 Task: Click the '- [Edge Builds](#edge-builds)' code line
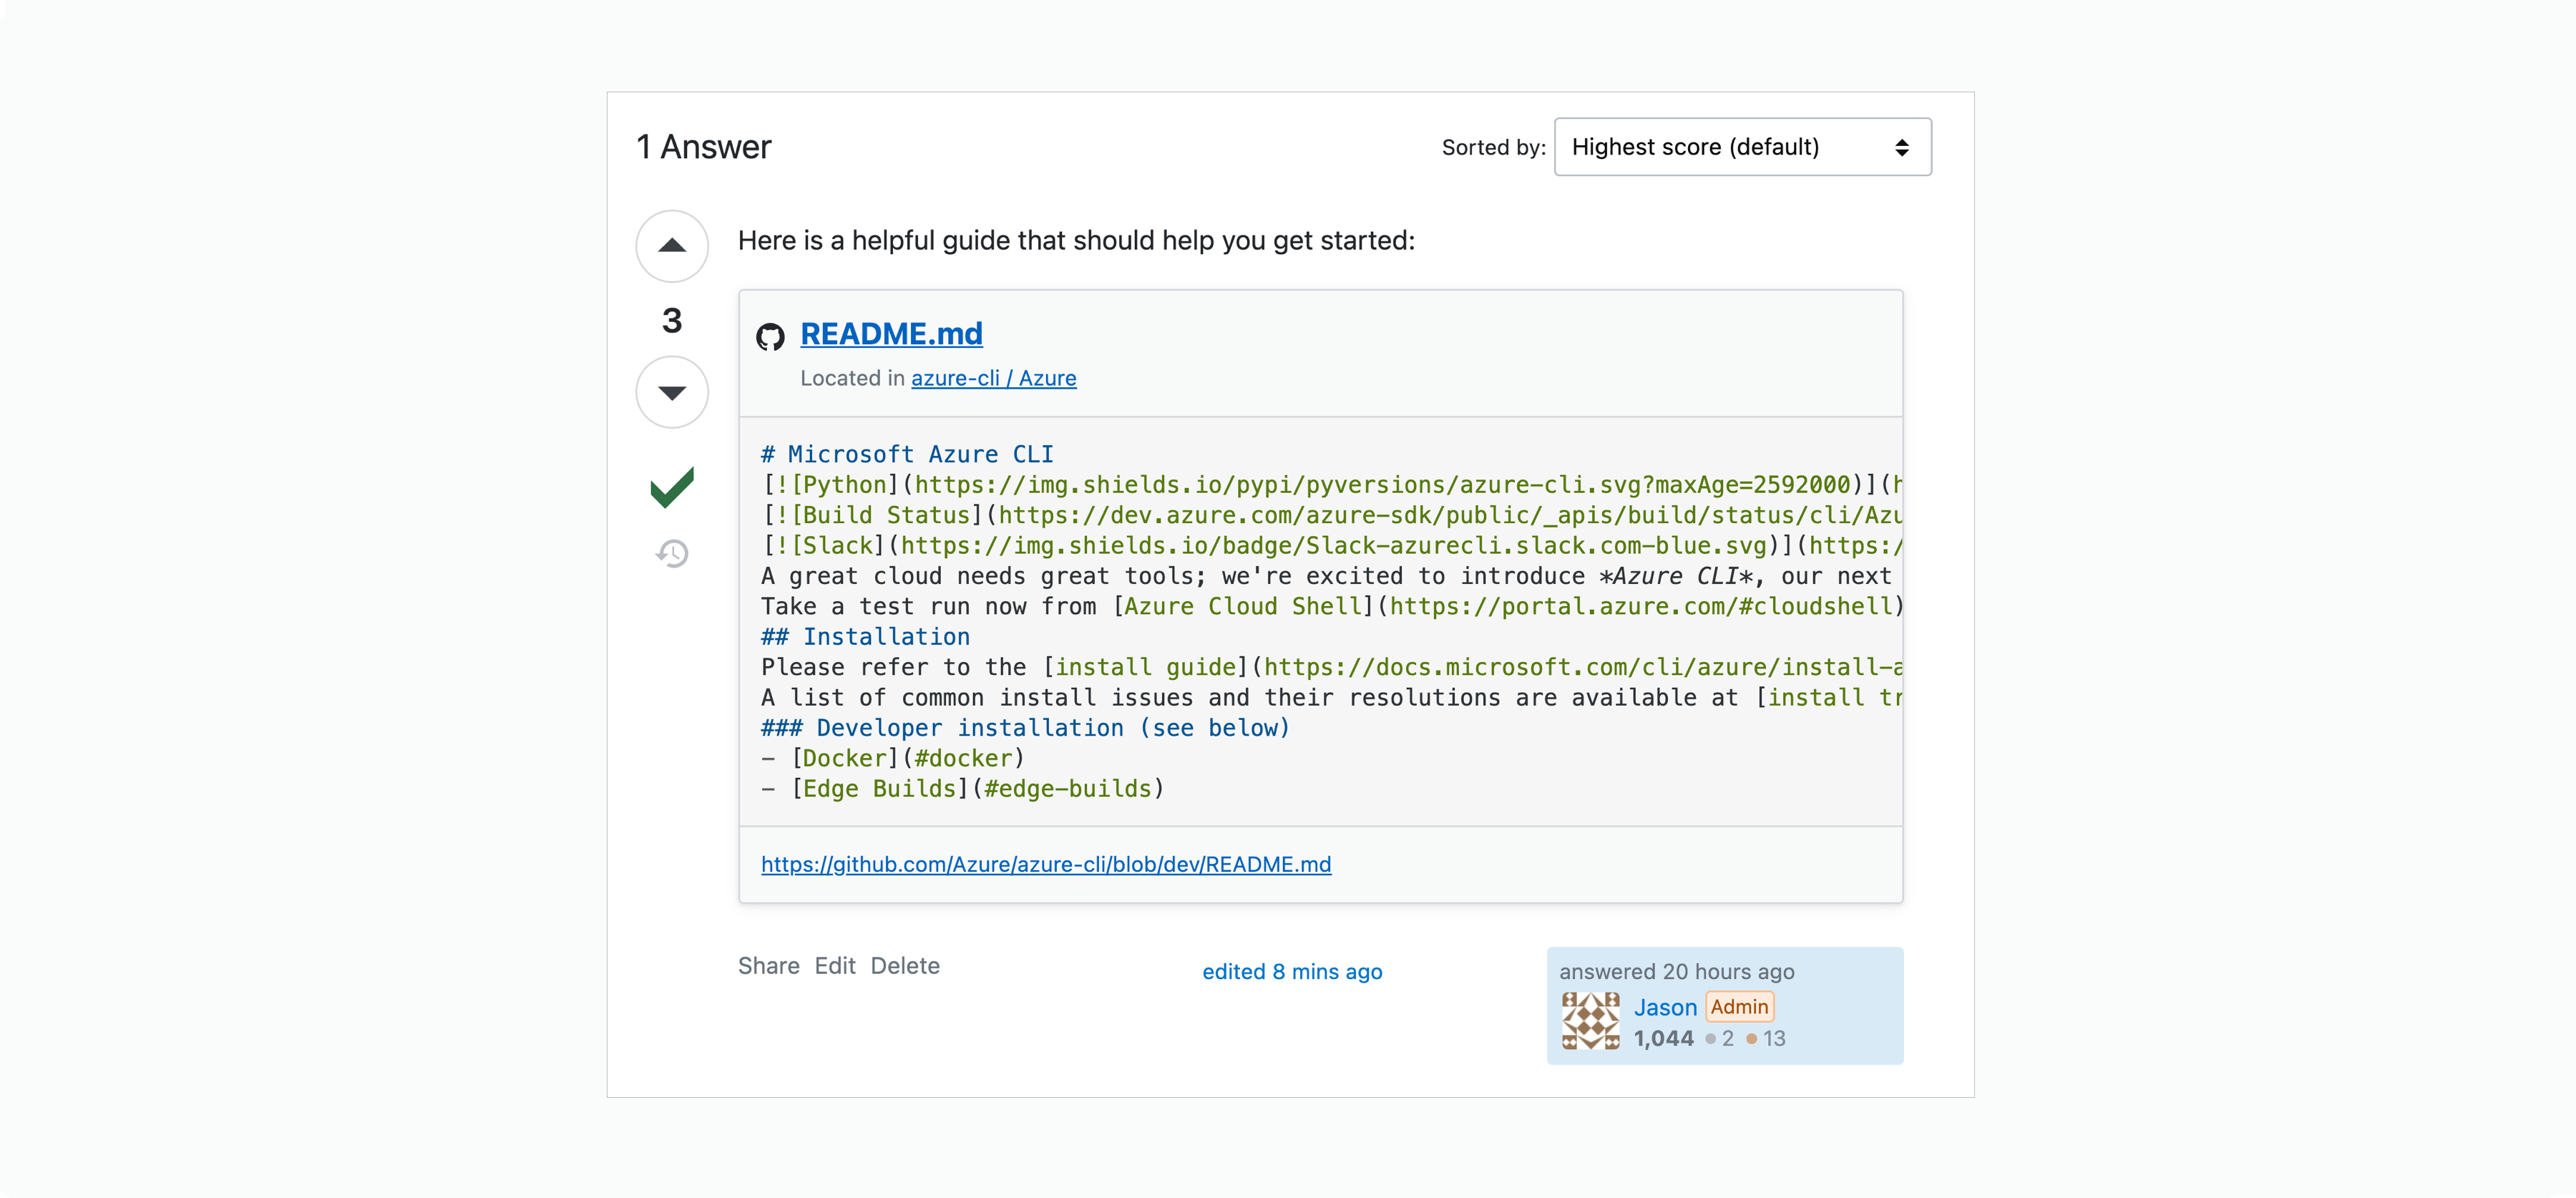click(963, 789)
